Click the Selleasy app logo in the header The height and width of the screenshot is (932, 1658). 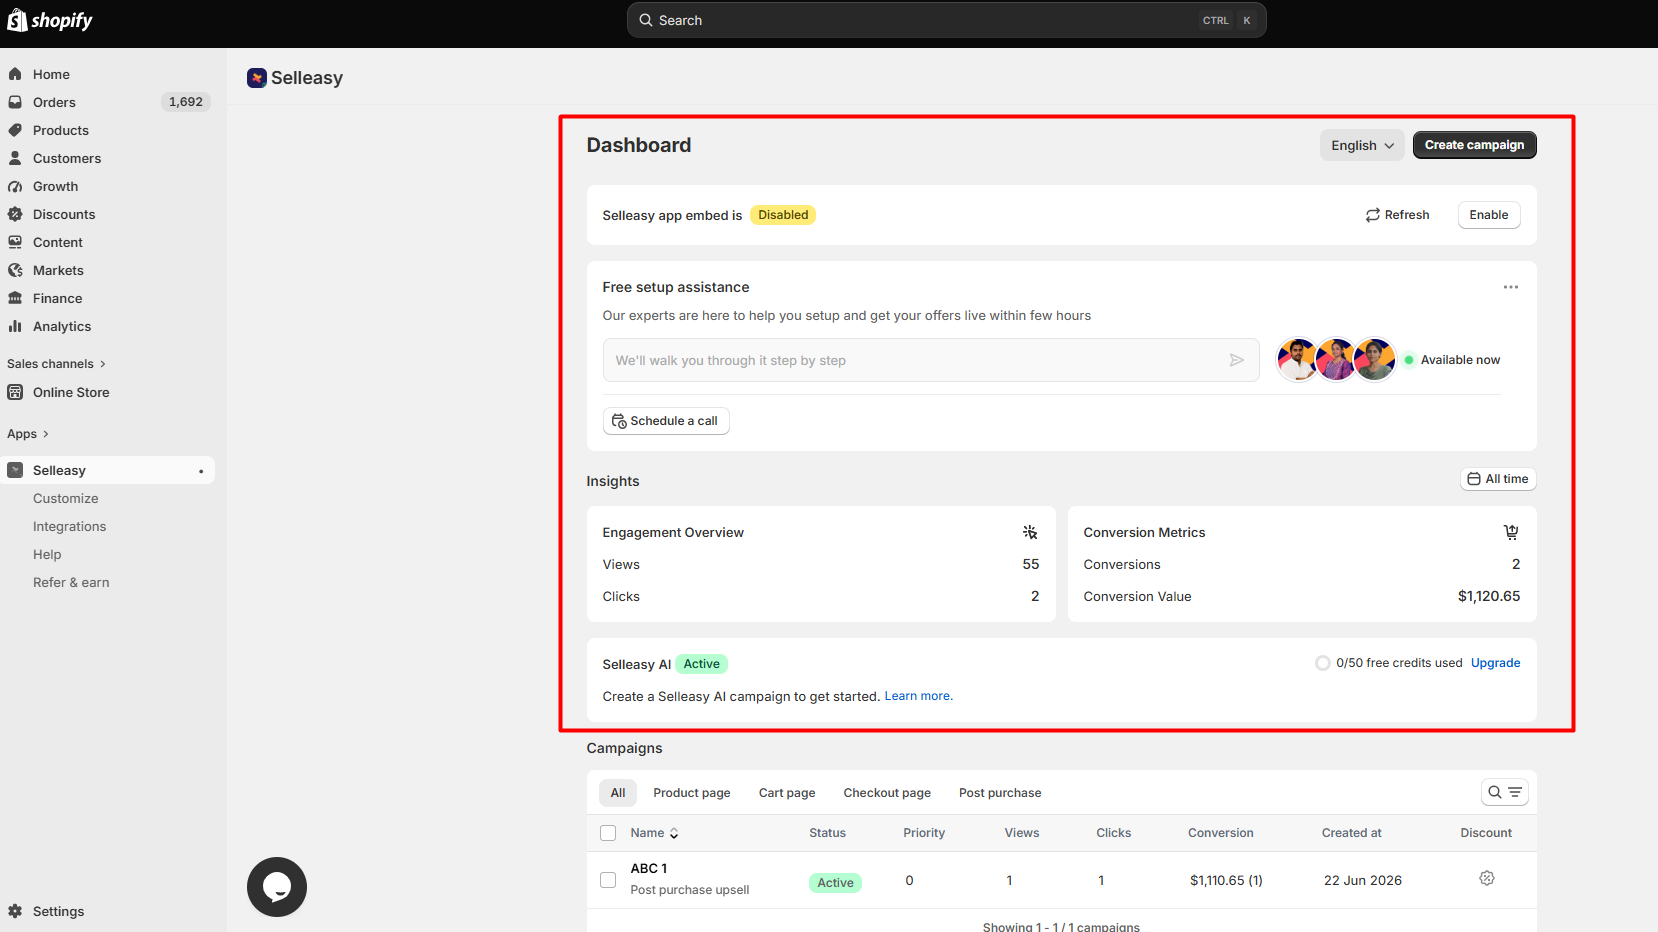click(x=257, y=78)
